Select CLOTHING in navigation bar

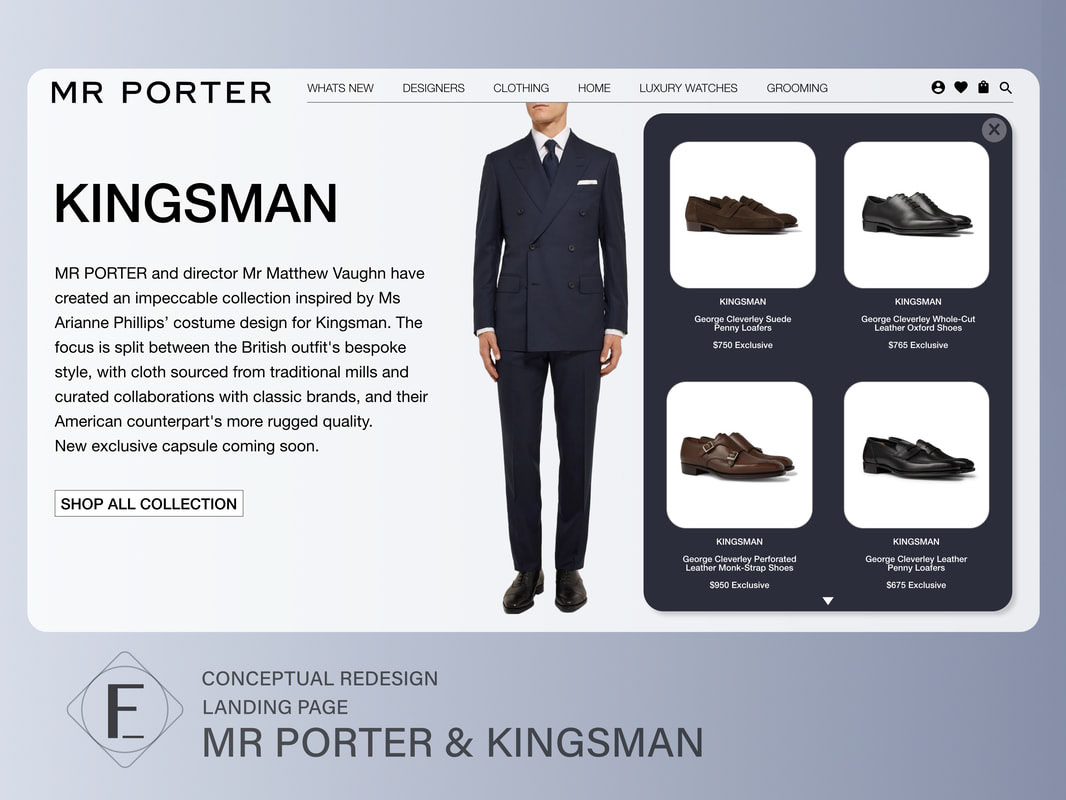[x=521, y=88]
